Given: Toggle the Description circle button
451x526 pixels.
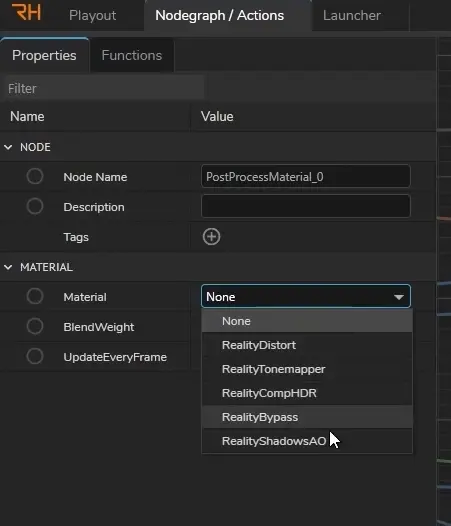Looking at the screenshot, I should point(35,206).
